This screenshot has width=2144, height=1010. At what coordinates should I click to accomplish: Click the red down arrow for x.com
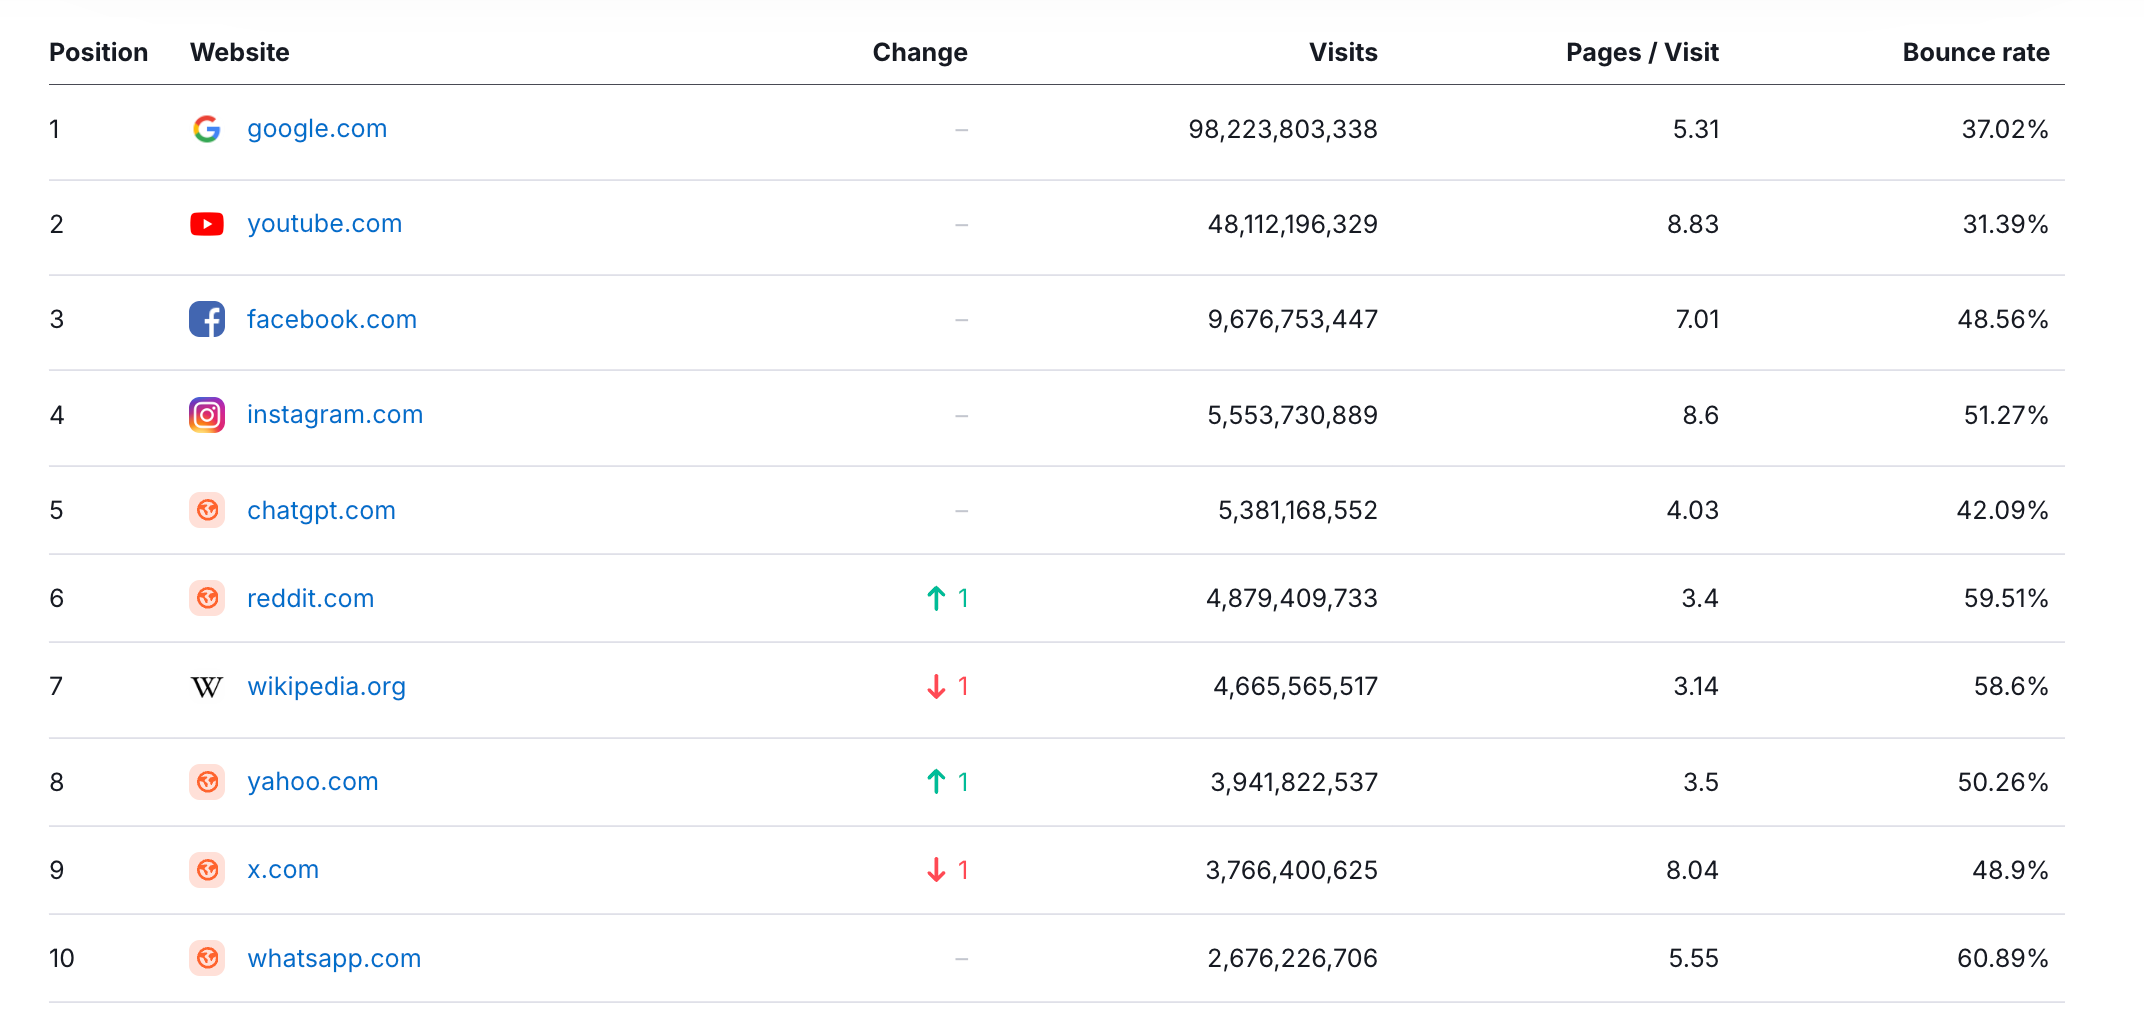point(936,870)
